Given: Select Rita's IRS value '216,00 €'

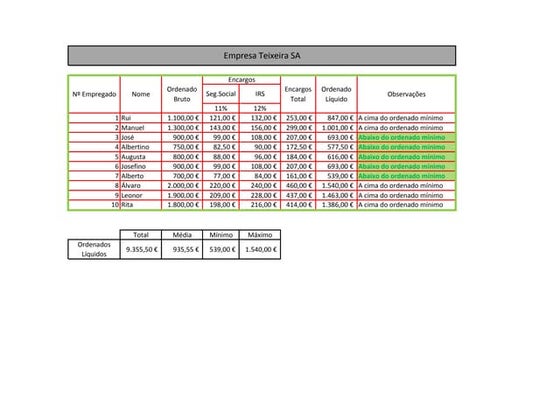Looking at the screenshot, I should pos(260,205).
